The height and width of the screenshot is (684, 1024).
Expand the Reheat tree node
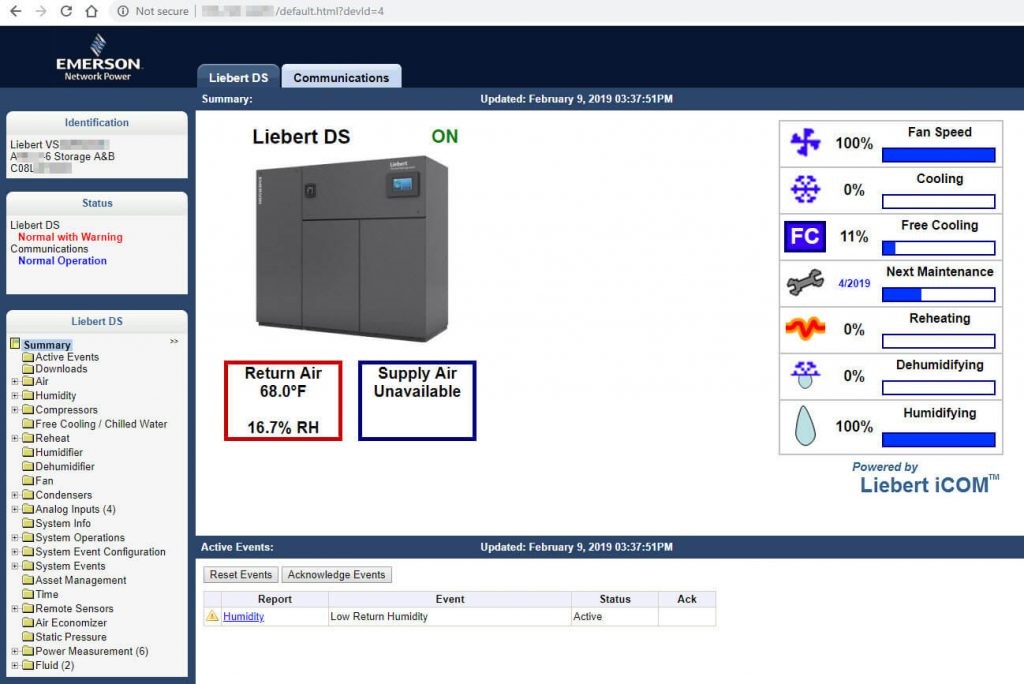[x=14, y=438]
